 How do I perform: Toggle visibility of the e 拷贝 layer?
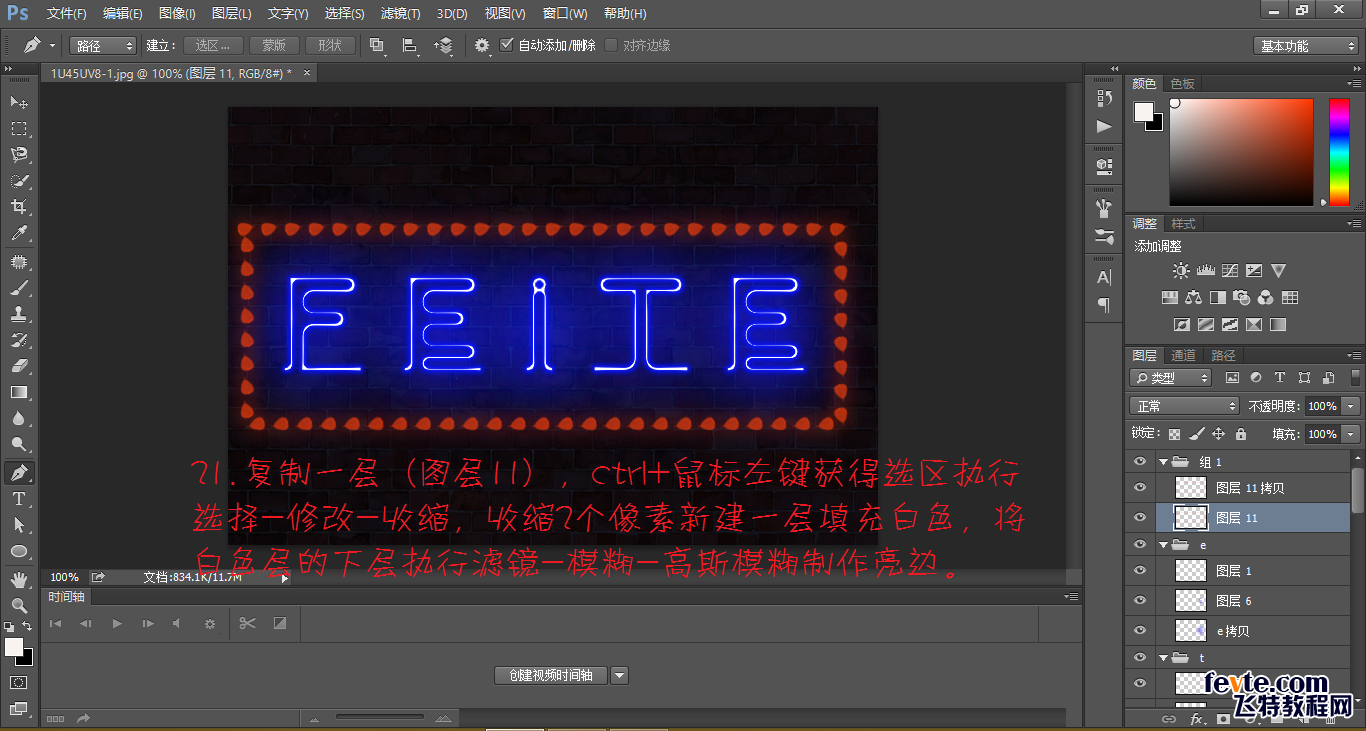tap(1139, 630)
